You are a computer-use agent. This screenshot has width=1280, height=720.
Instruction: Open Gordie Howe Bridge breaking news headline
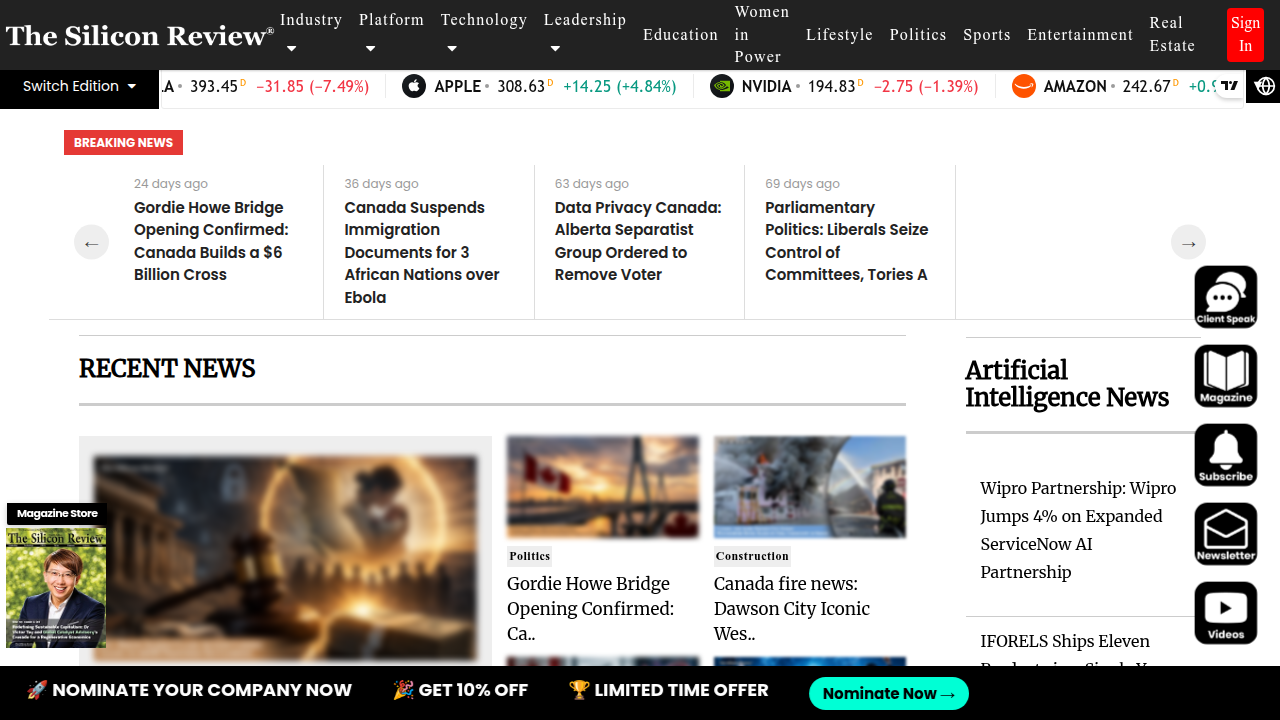[x=211, y=241]
